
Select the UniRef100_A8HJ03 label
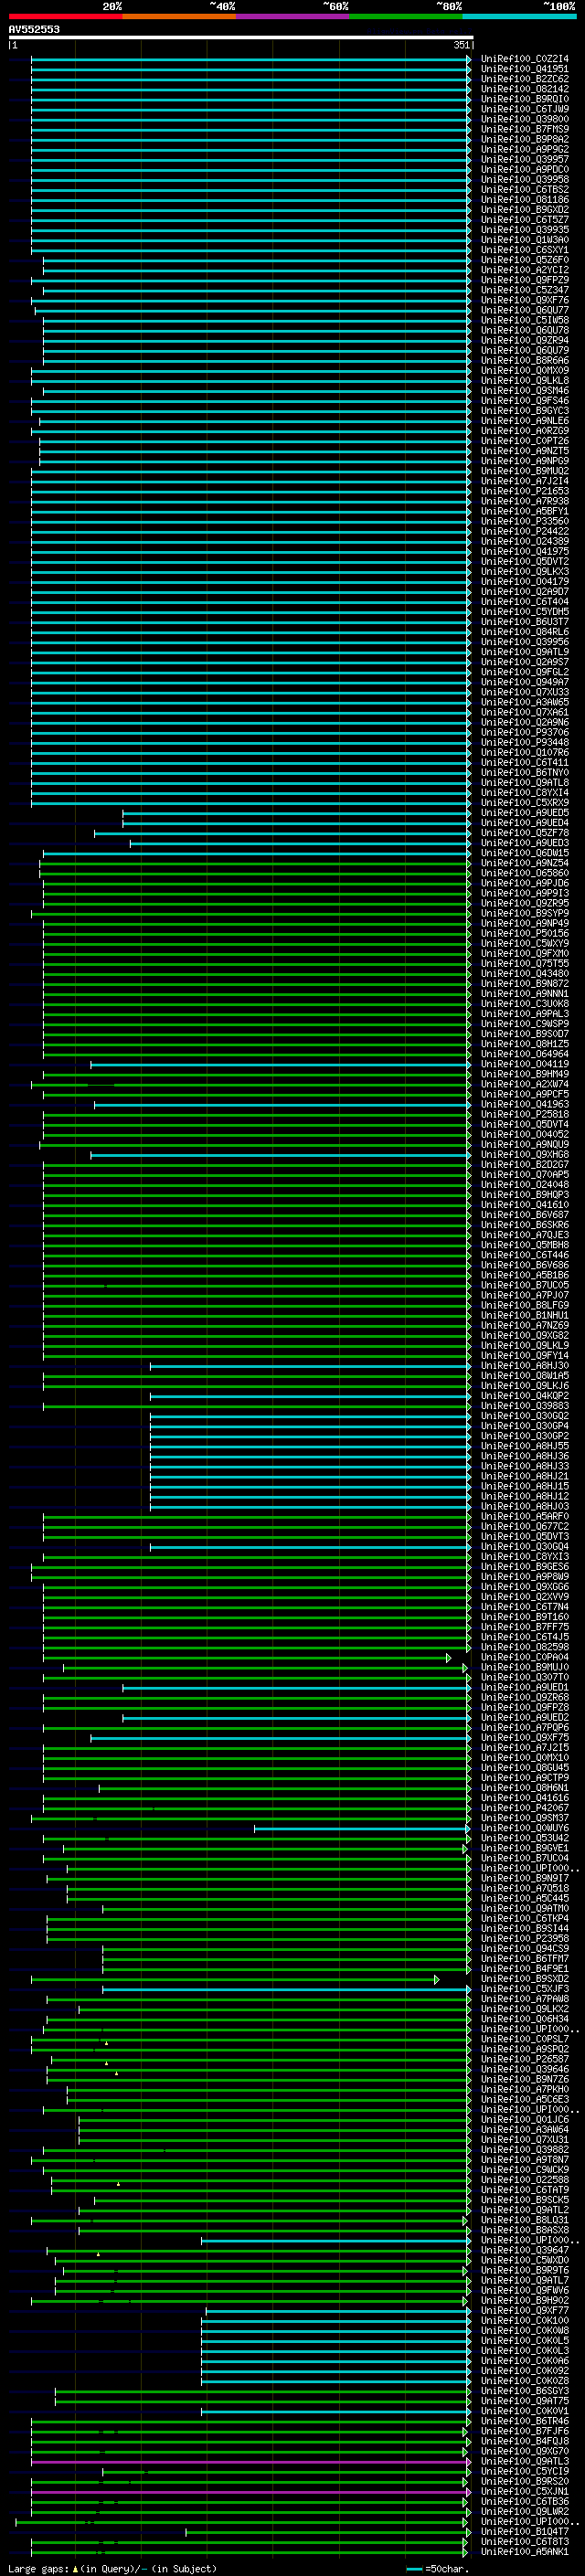(524, 1506)
